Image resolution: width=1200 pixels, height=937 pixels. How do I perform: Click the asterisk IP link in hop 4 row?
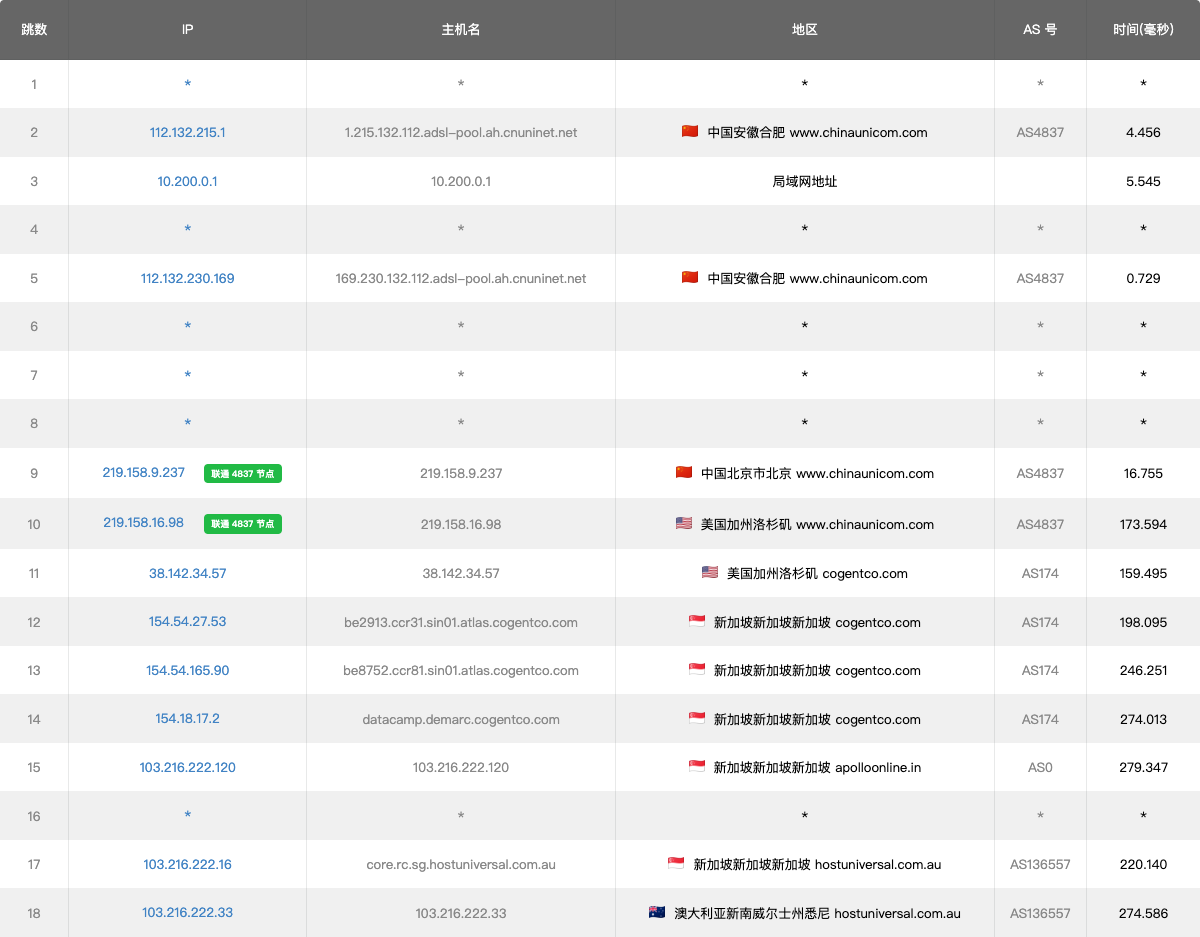click(188, 230)
